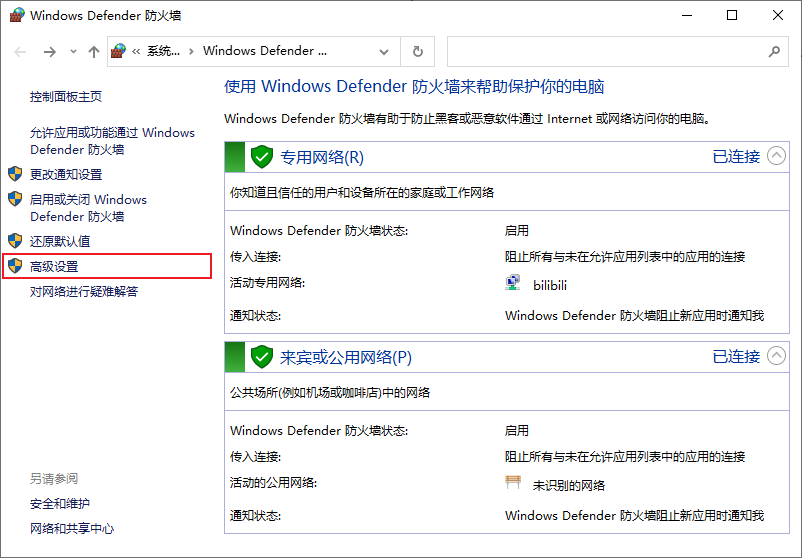Image resolution: width=802 pixels, height=558 pixels.
Task: Click the 未识别的网络 text
Action: pos(569,485)
